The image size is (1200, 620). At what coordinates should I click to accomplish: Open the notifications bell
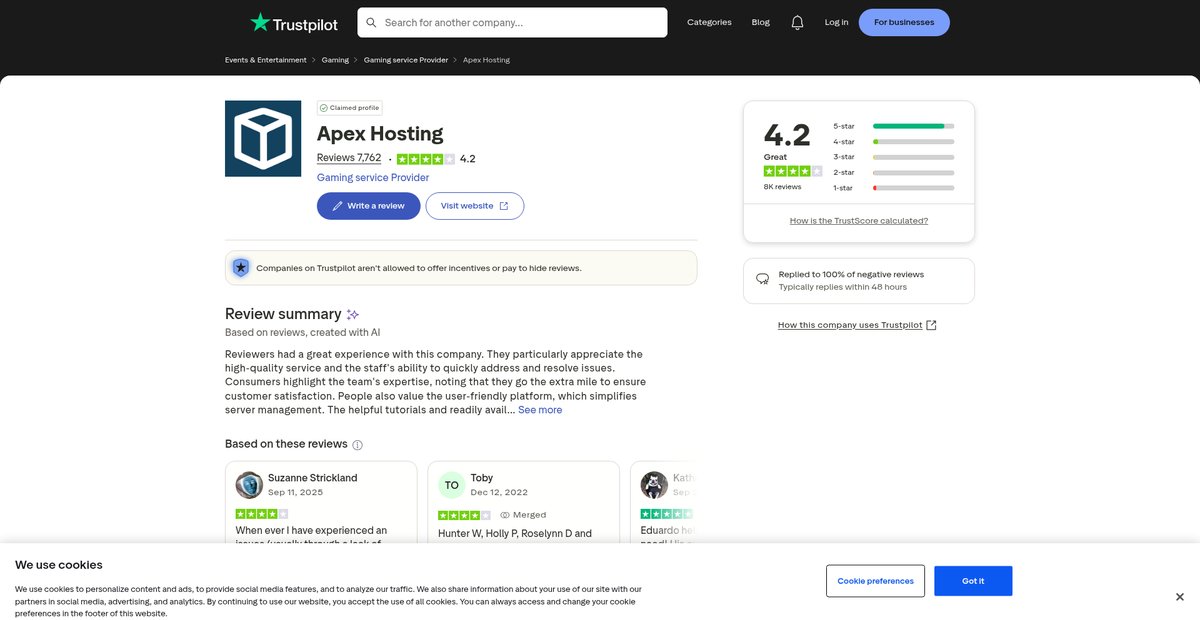797,22
